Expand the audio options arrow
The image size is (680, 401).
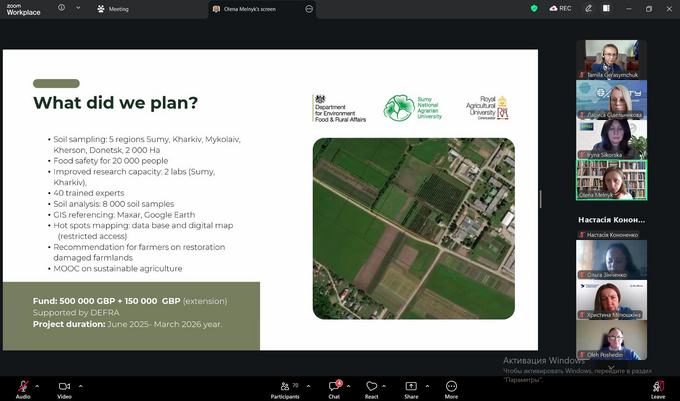click(x=38, y=385)
